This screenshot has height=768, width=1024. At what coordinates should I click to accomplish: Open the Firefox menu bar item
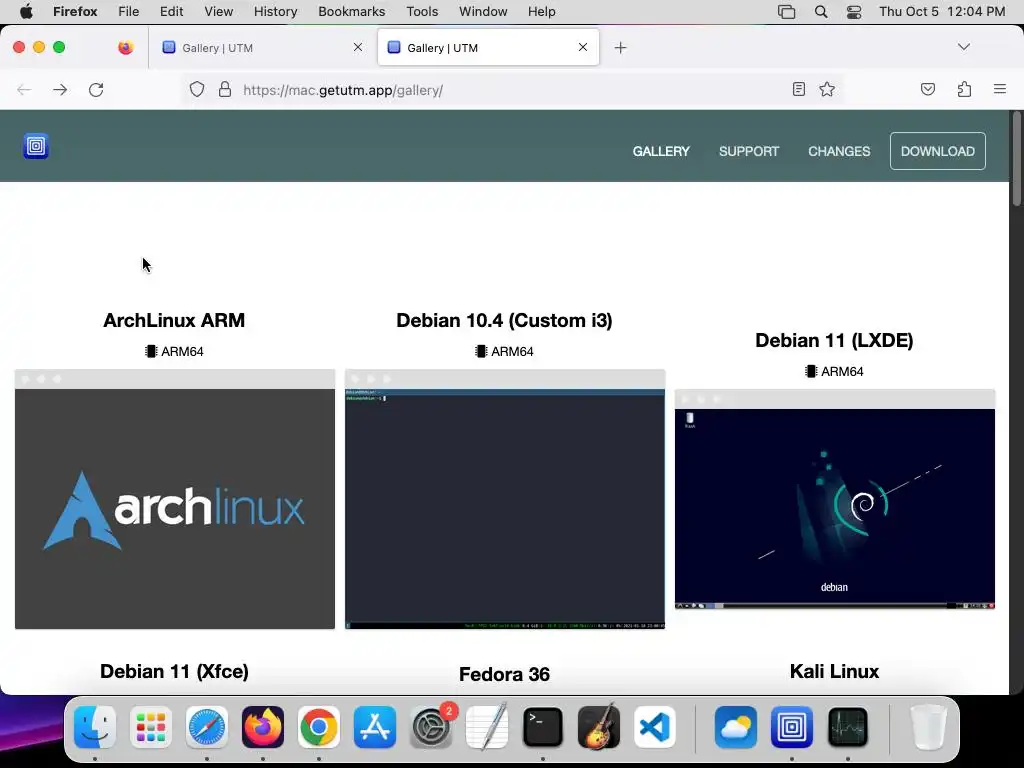coord(75,12)
